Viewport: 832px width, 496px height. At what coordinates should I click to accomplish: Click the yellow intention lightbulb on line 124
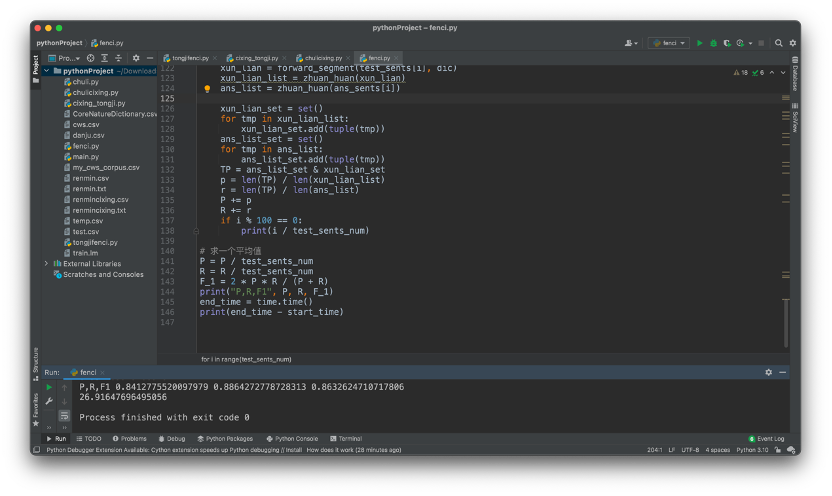[x=207, y=89]
